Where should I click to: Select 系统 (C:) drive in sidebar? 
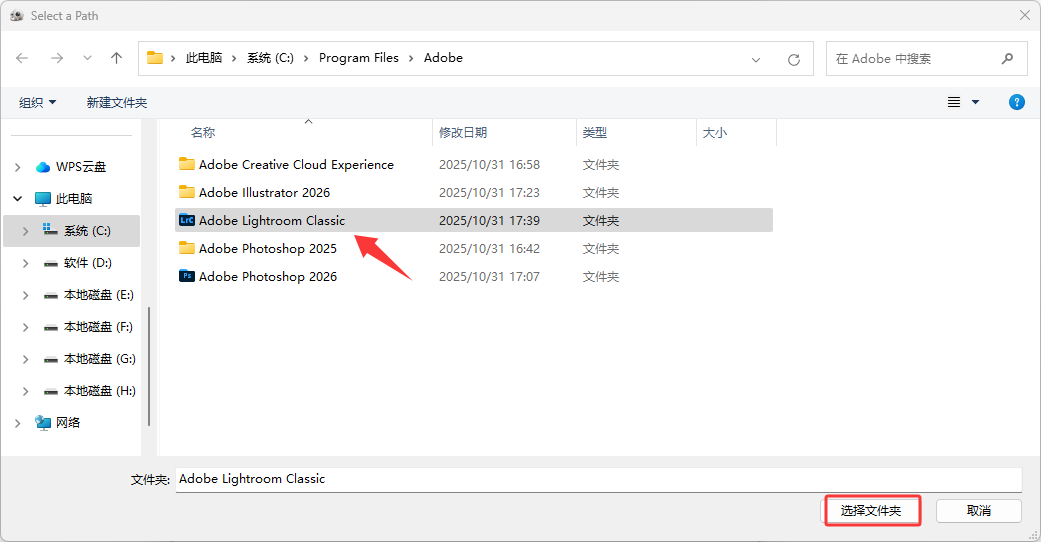(87, 231)
